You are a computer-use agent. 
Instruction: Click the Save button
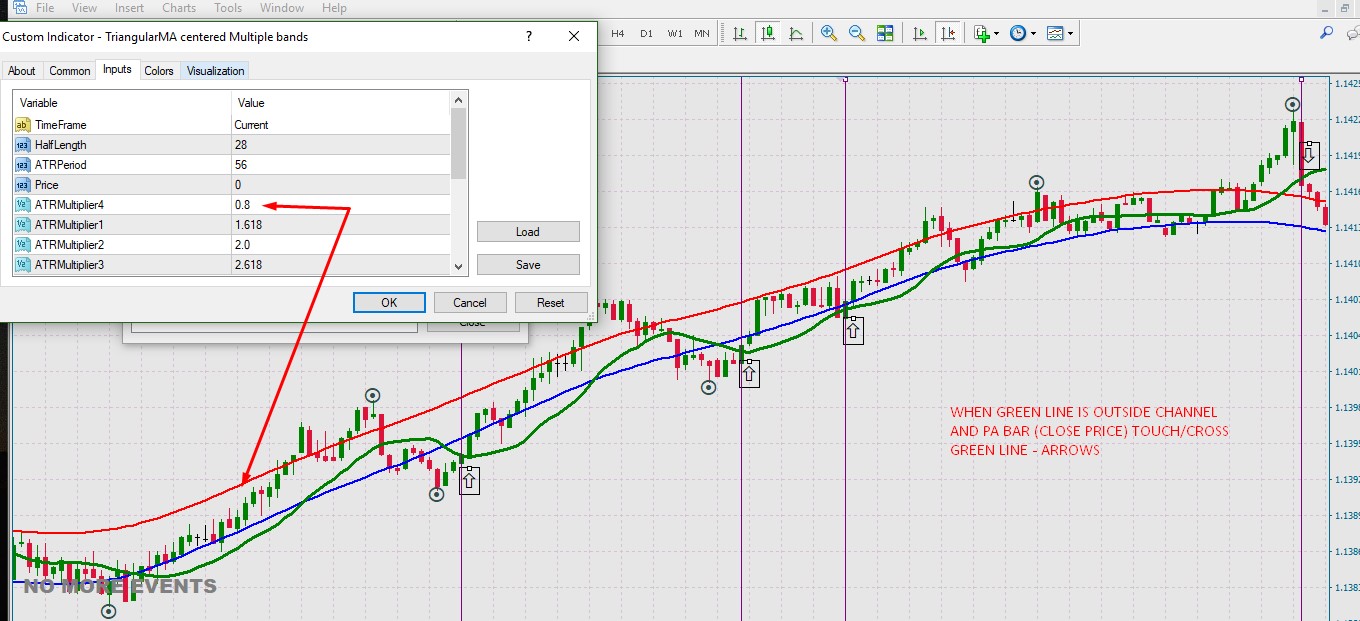[528, 265]
